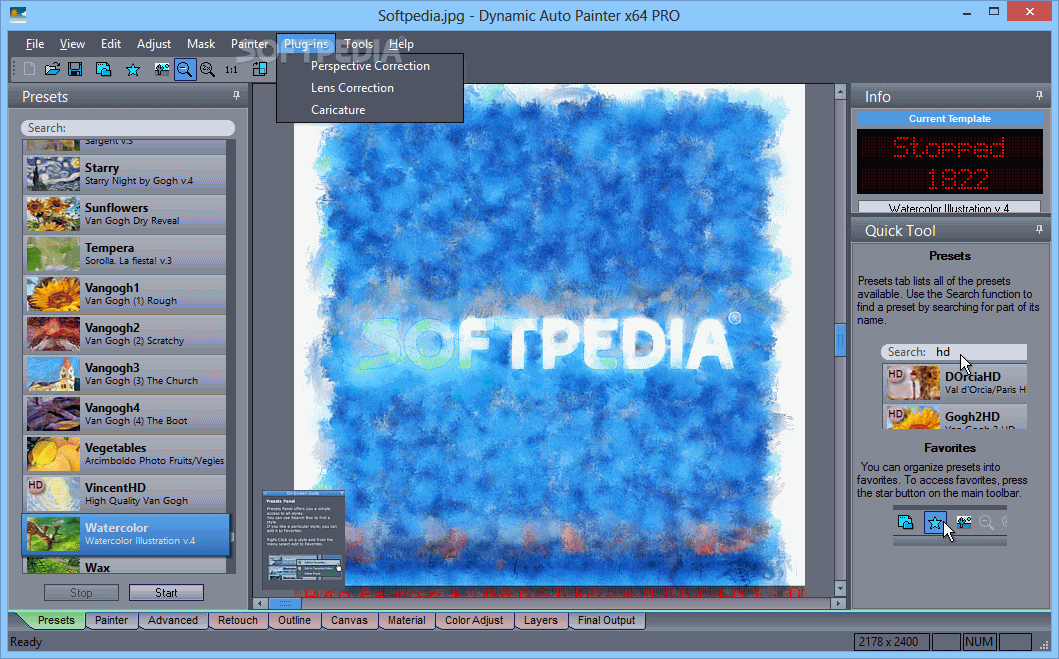Open the Mask menu
This screenshot has width=1059, height=659.
point(201,44)
